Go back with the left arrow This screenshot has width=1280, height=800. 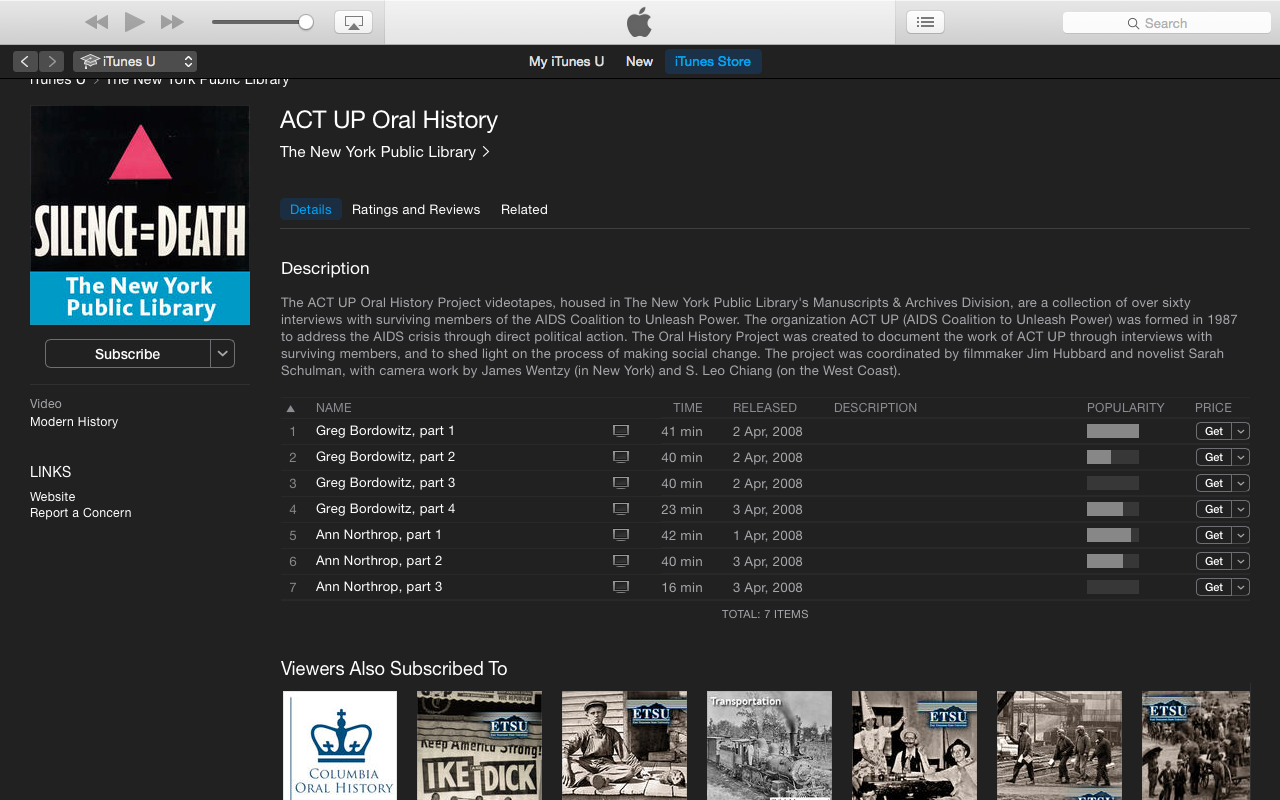25,61
